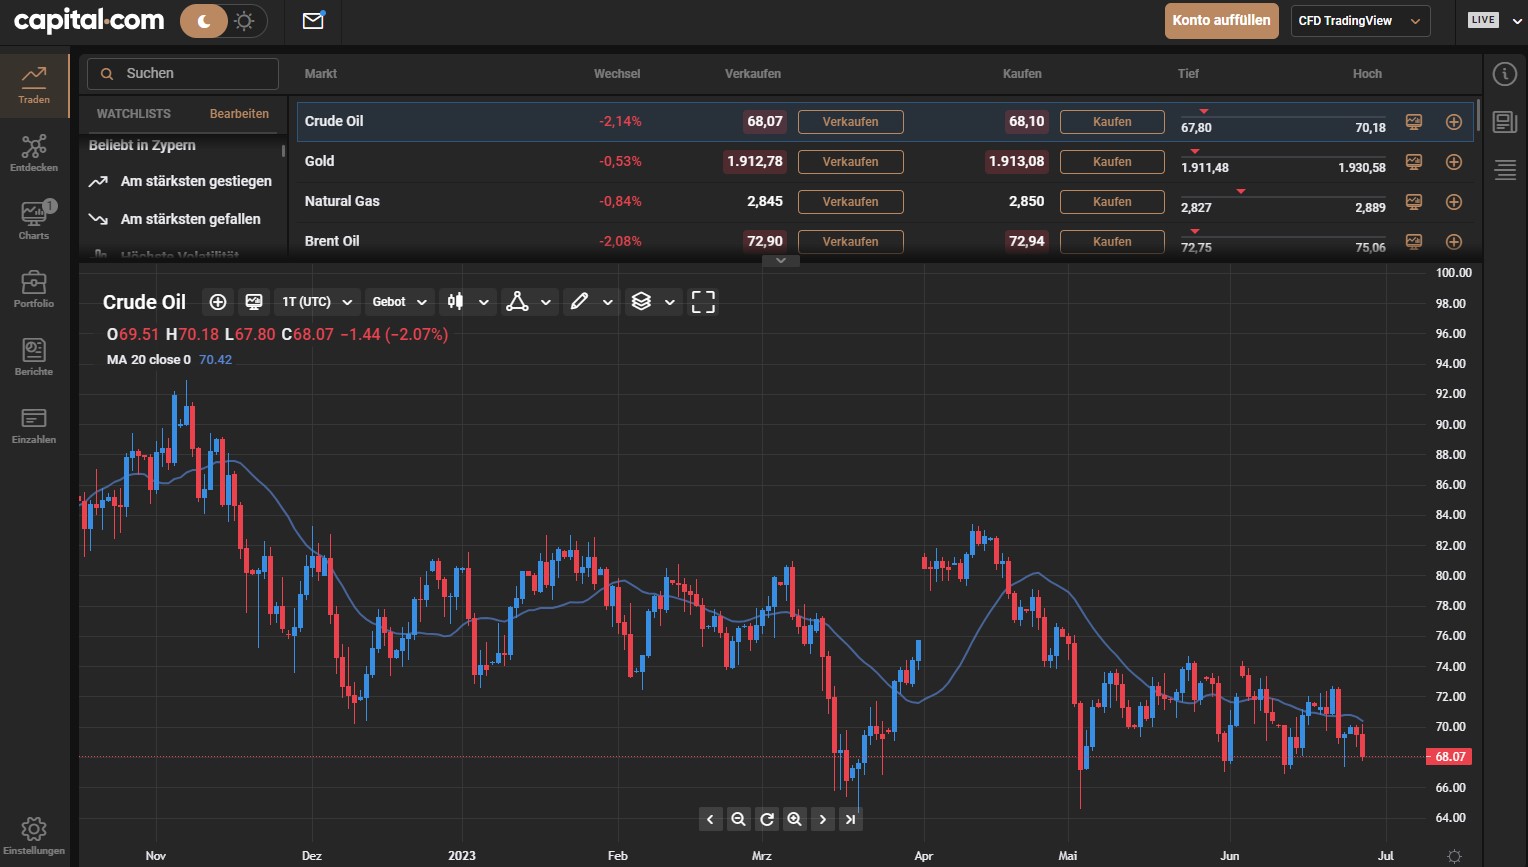The image size is (1528, 867).
Task: Open Gebot price type dropdown
Action: point(400,302)
